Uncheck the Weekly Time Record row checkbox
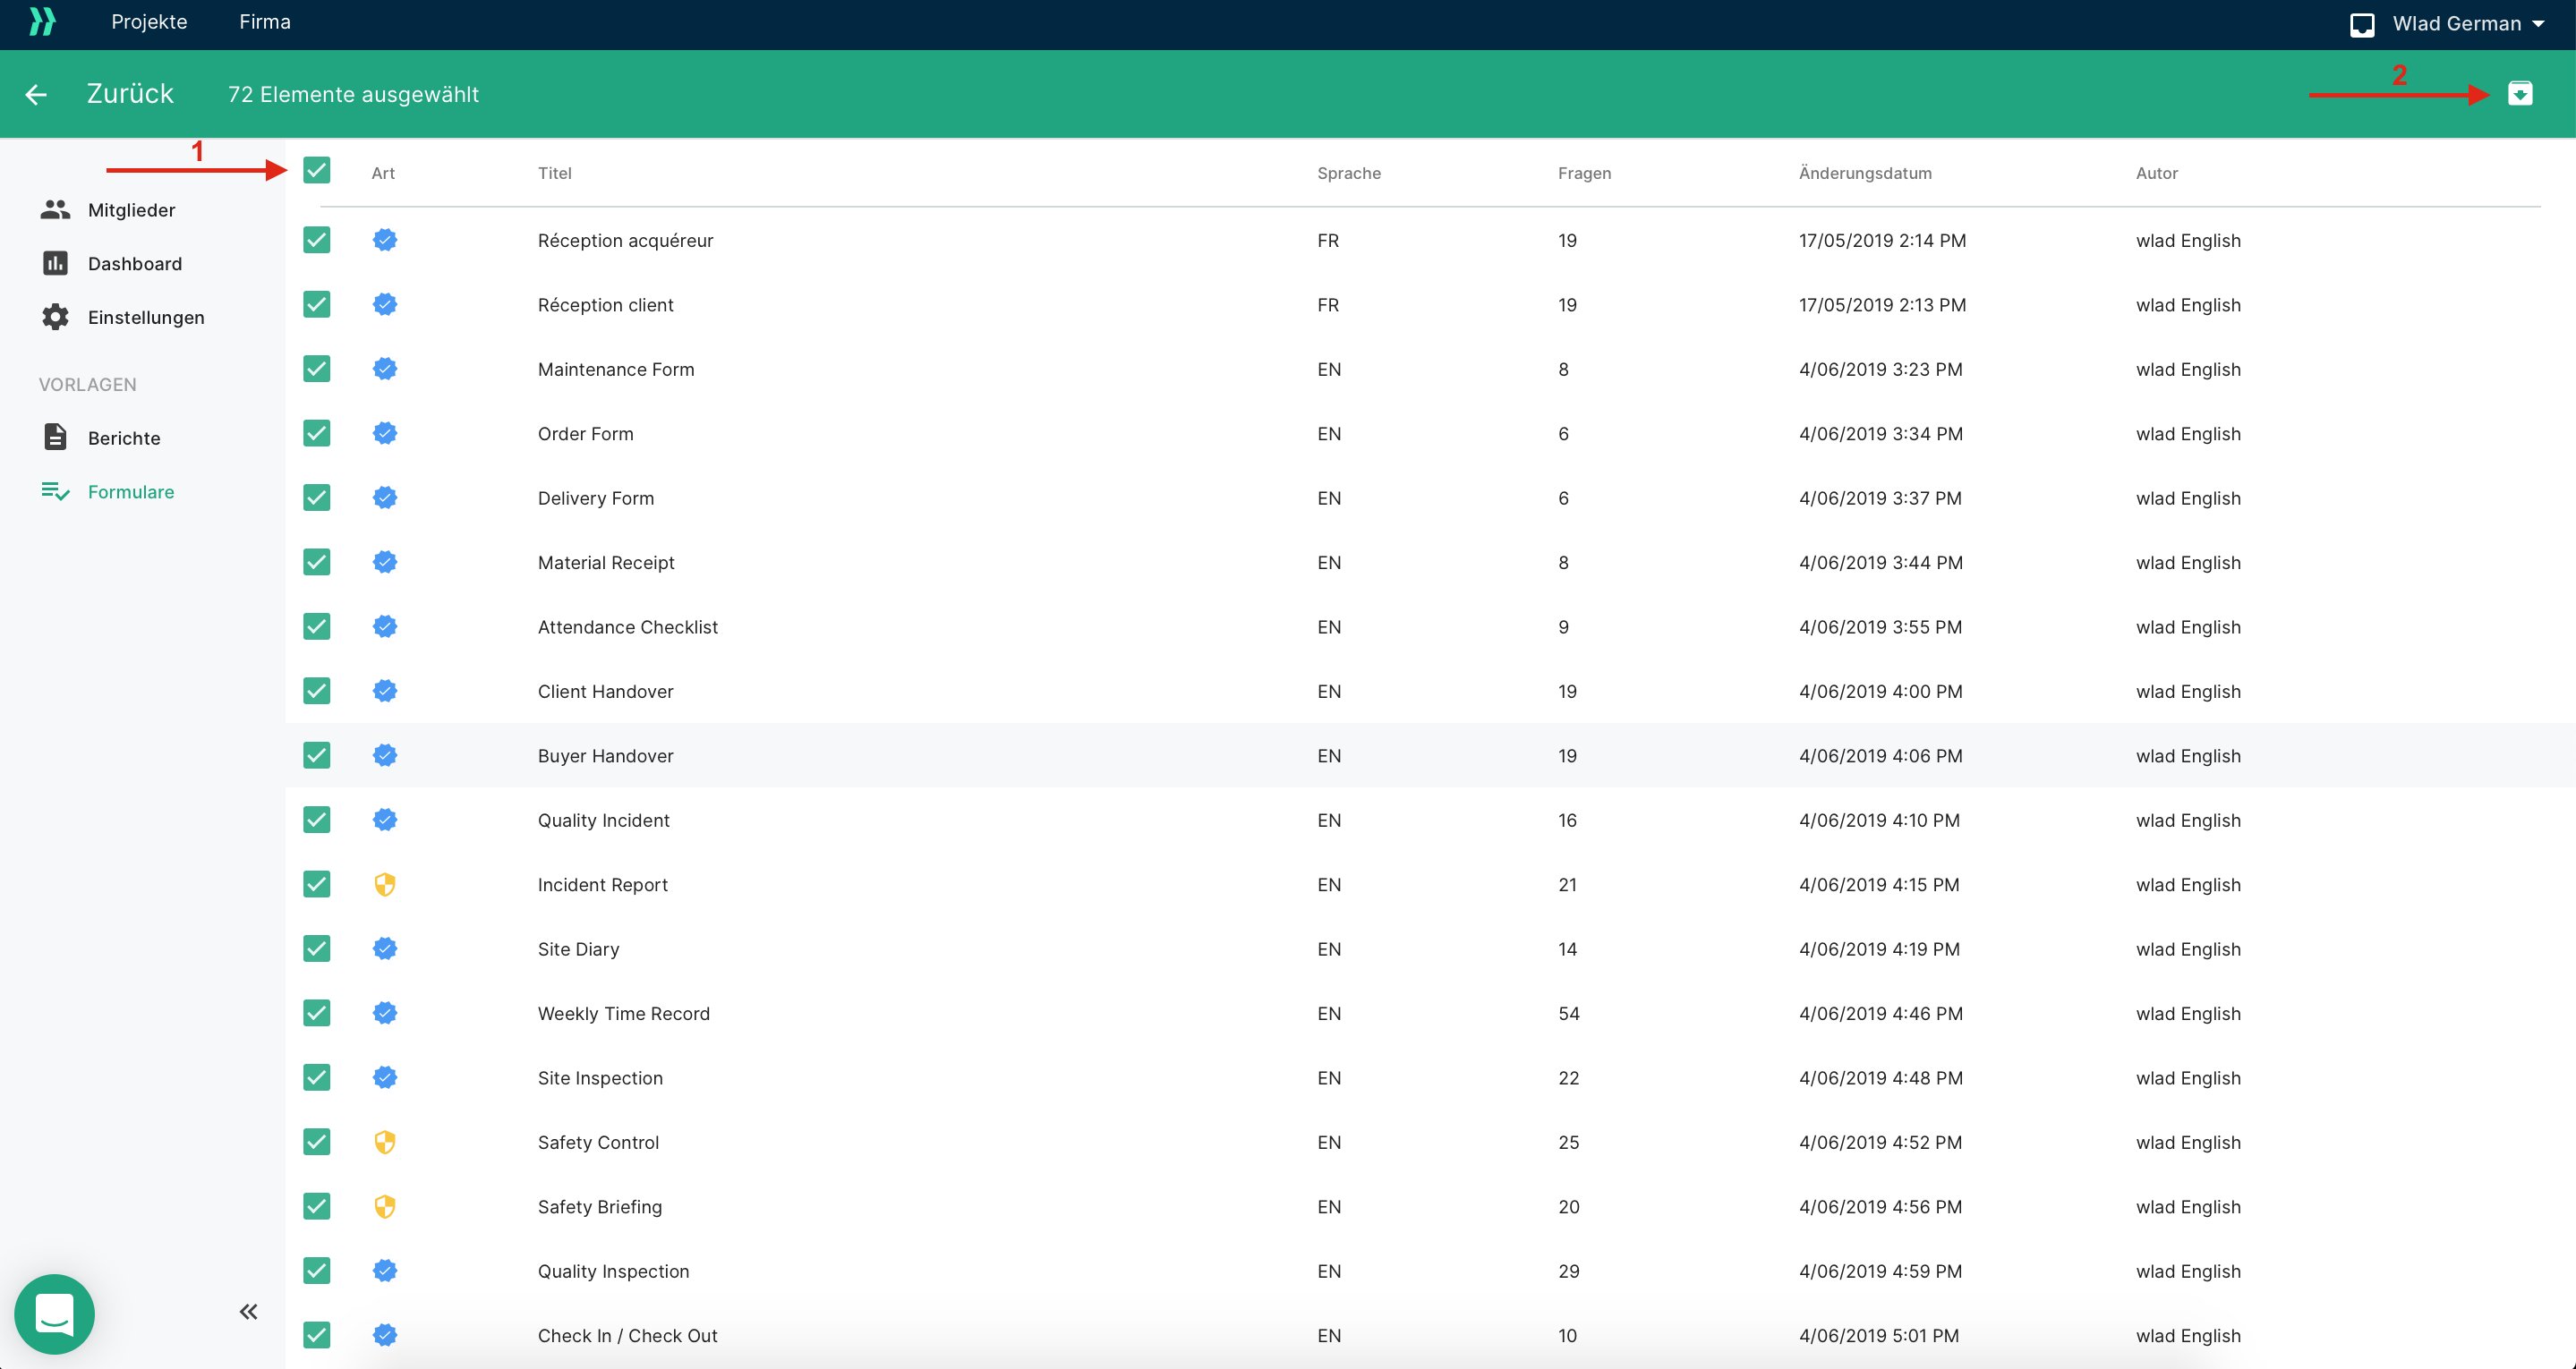2576x1369 pixels. coord(317,1013)
